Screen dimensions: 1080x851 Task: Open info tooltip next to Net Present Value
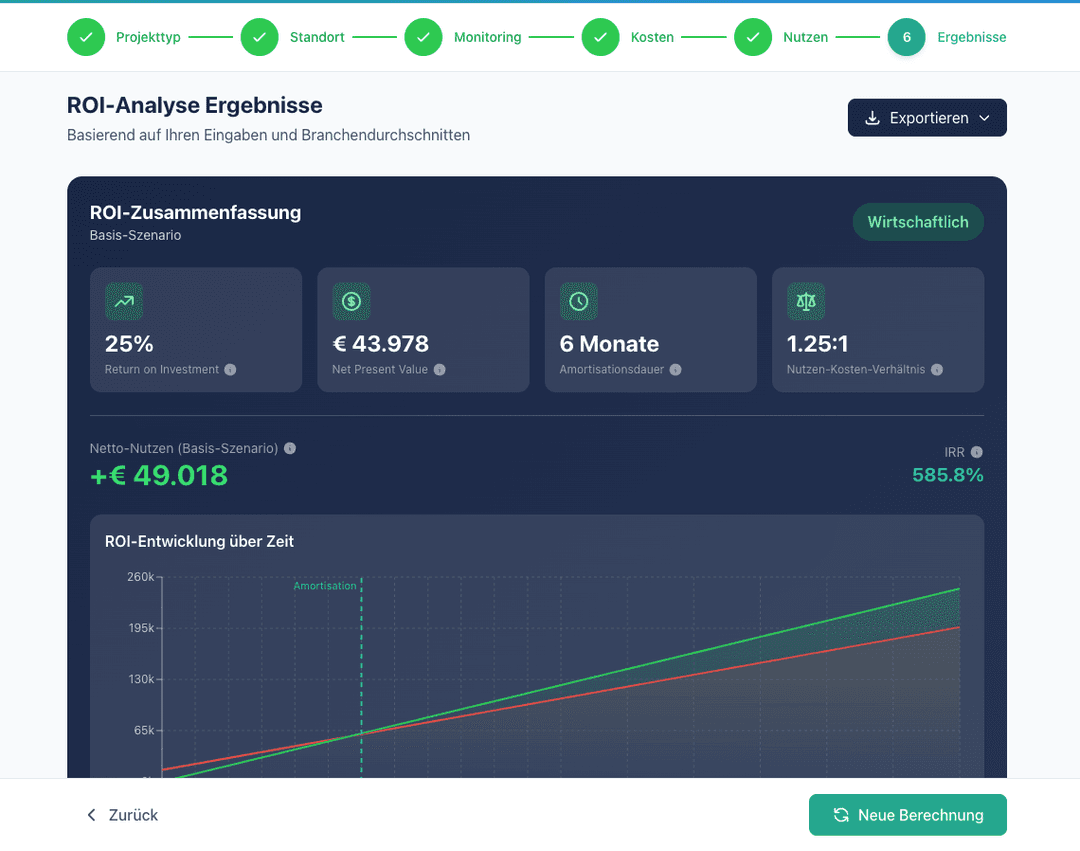439,370
